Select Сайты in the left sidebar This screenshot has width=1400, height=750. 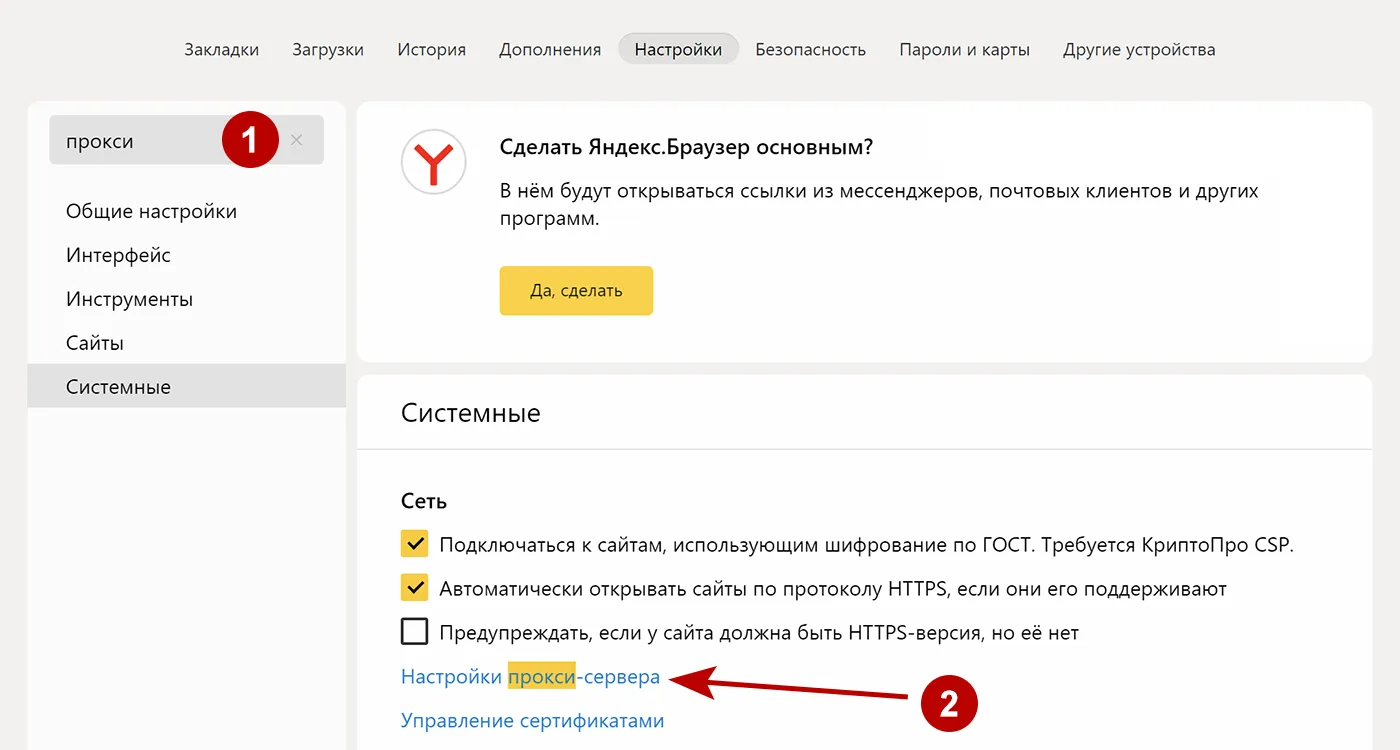coord(94,342)
